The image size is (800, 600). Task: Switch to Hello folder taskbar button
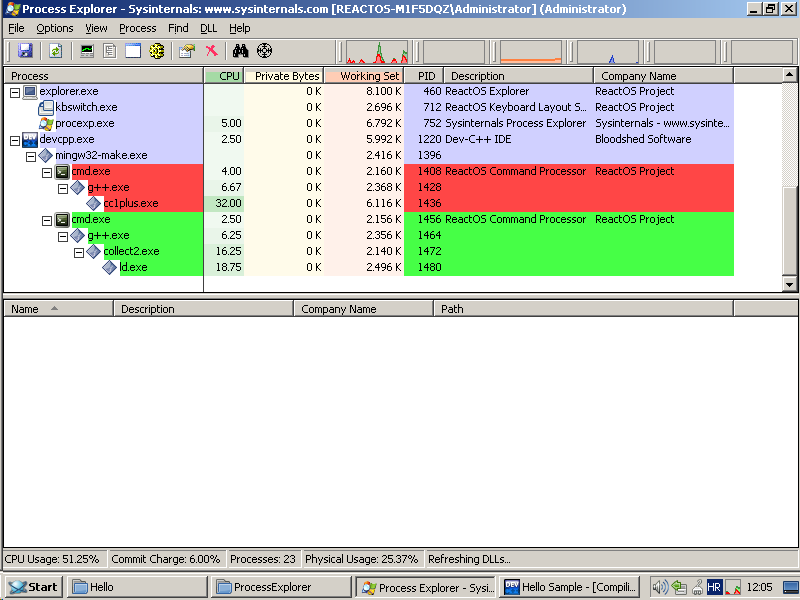pos(137,587)
